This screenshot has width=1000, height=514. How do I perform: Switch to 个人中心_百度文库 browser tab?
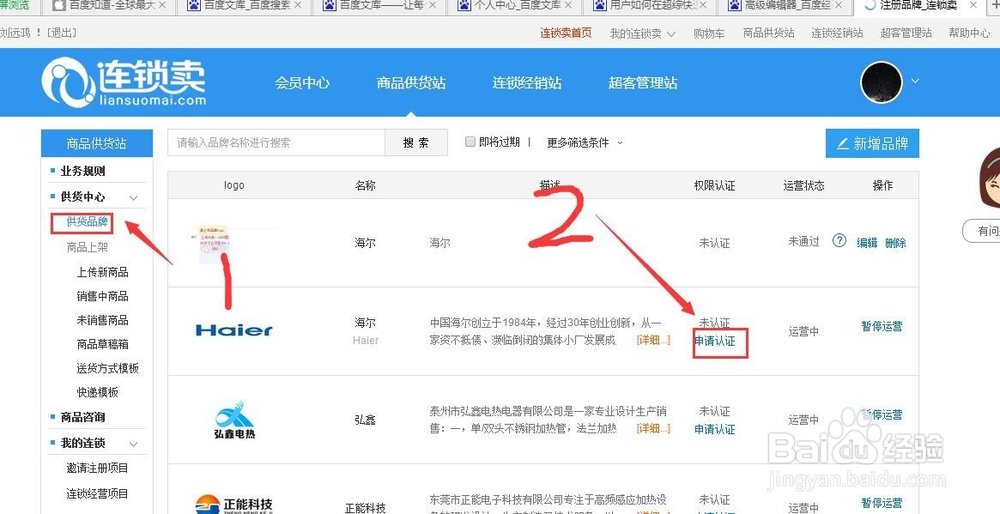tap(517, 6)
